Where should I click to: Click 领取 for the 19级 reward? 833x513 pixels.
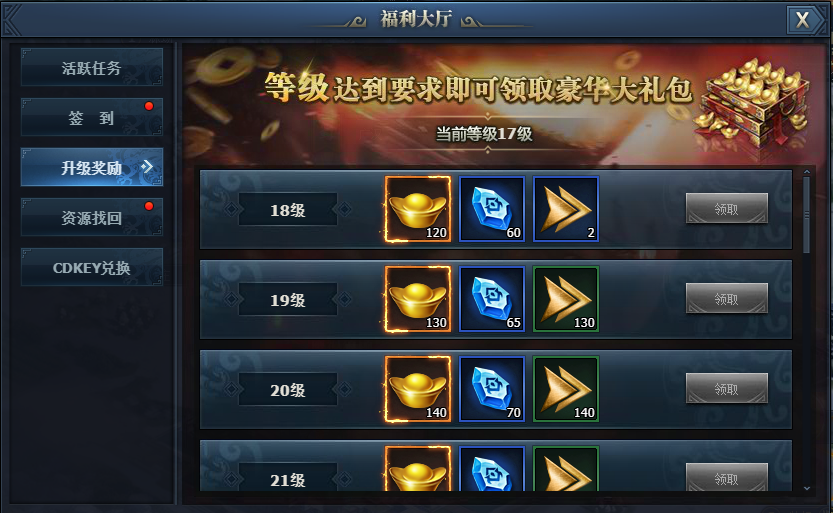(x=727, y=298)
